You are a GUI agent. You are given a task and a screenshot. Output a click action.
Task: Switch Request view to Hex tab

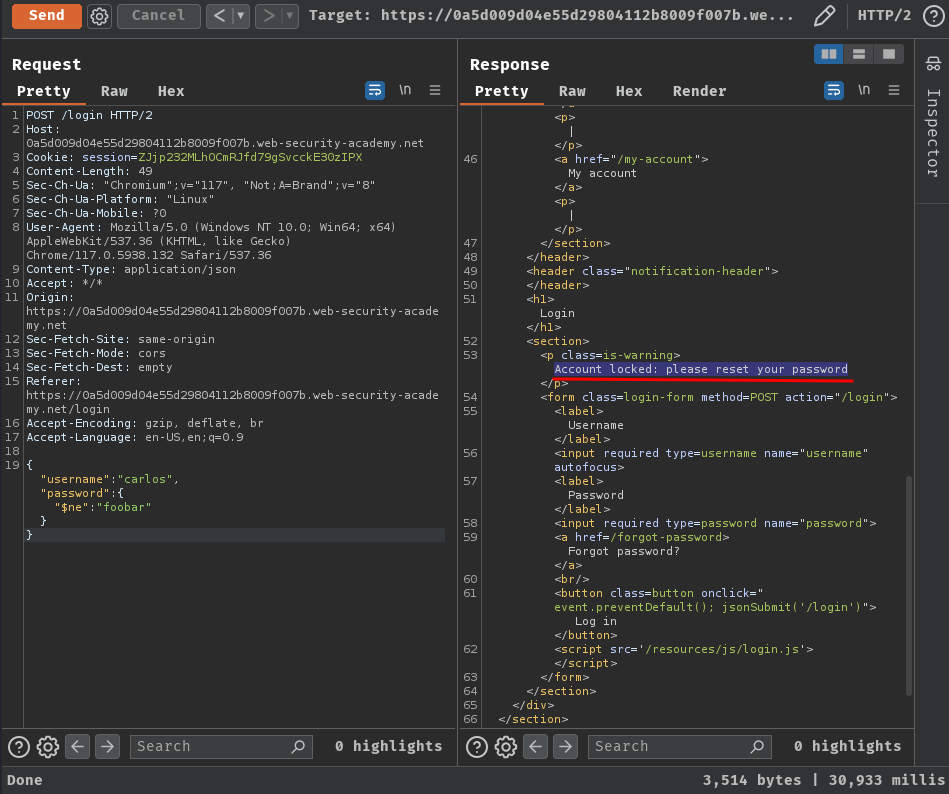171,91
